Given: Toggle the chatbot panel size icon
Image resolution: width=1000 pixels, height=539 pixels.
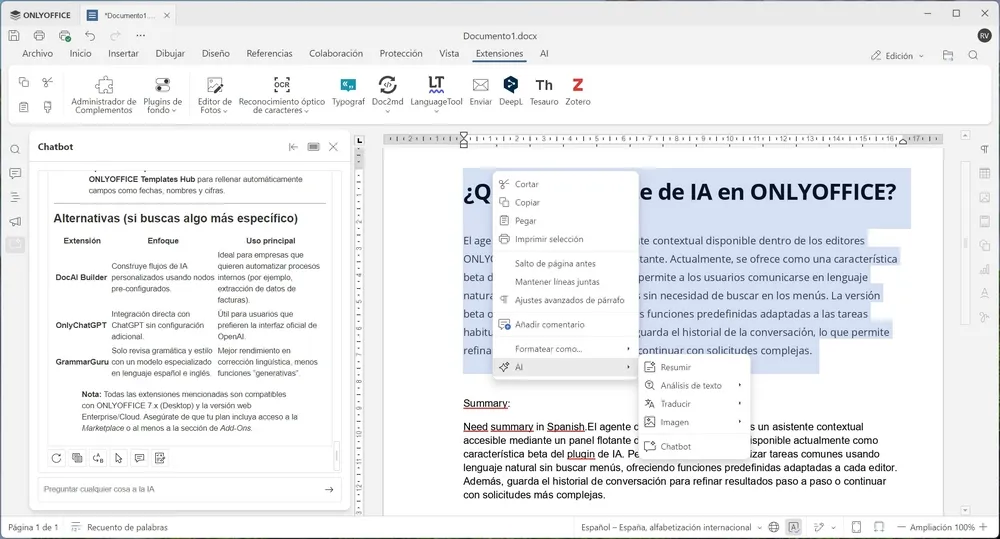Looking at the screenshot, I should (313, 147).
